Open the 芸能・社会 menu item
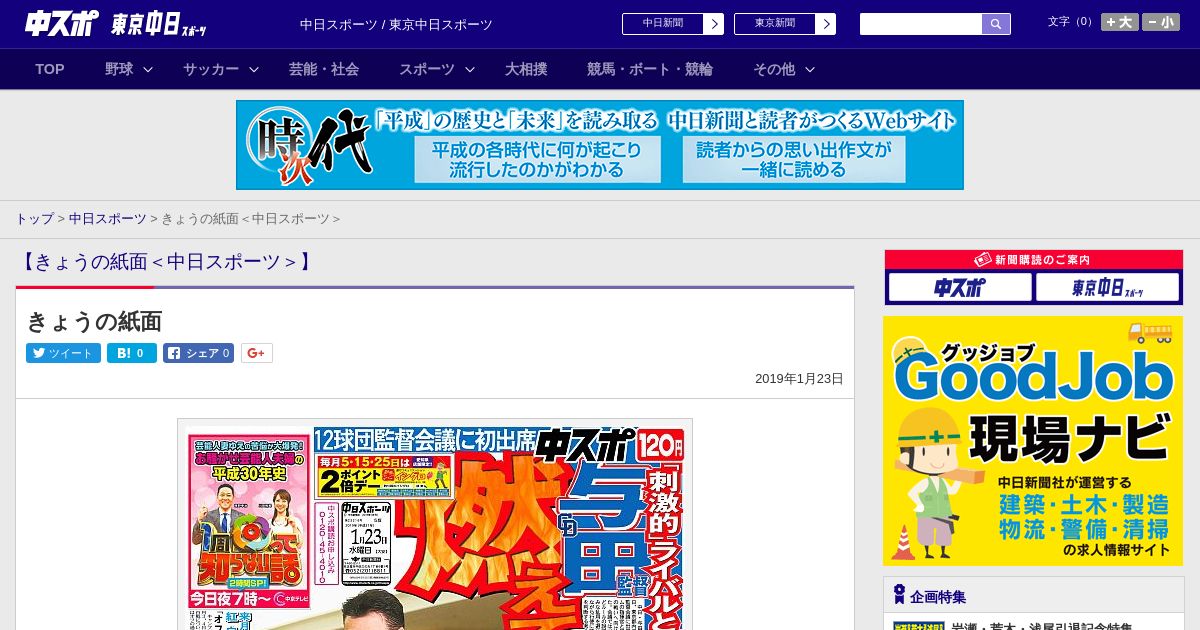1200x630 pixels. [x=324, y=69]
